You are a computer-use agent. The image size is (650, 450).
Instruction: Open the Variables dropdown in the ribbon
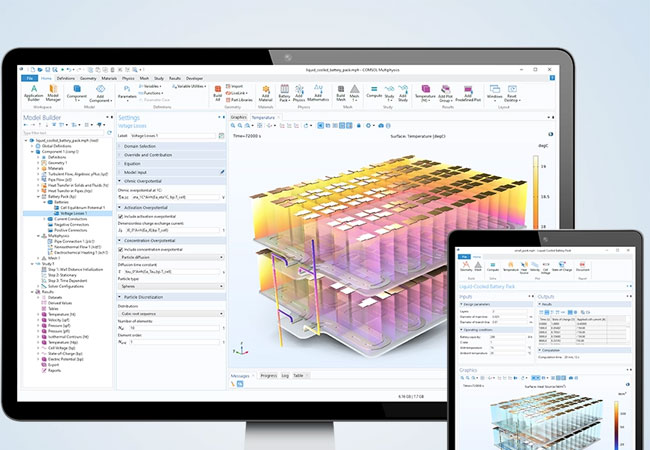coord(150,86)
